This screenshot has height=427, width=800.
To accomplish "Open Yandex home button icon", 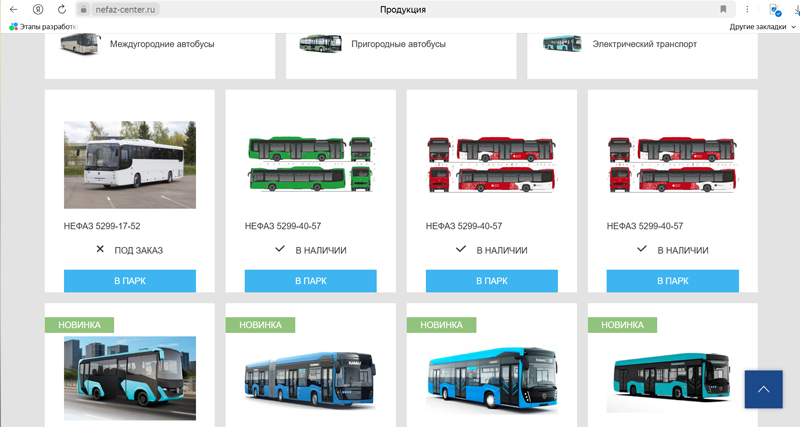I will (x=38, y=9).
